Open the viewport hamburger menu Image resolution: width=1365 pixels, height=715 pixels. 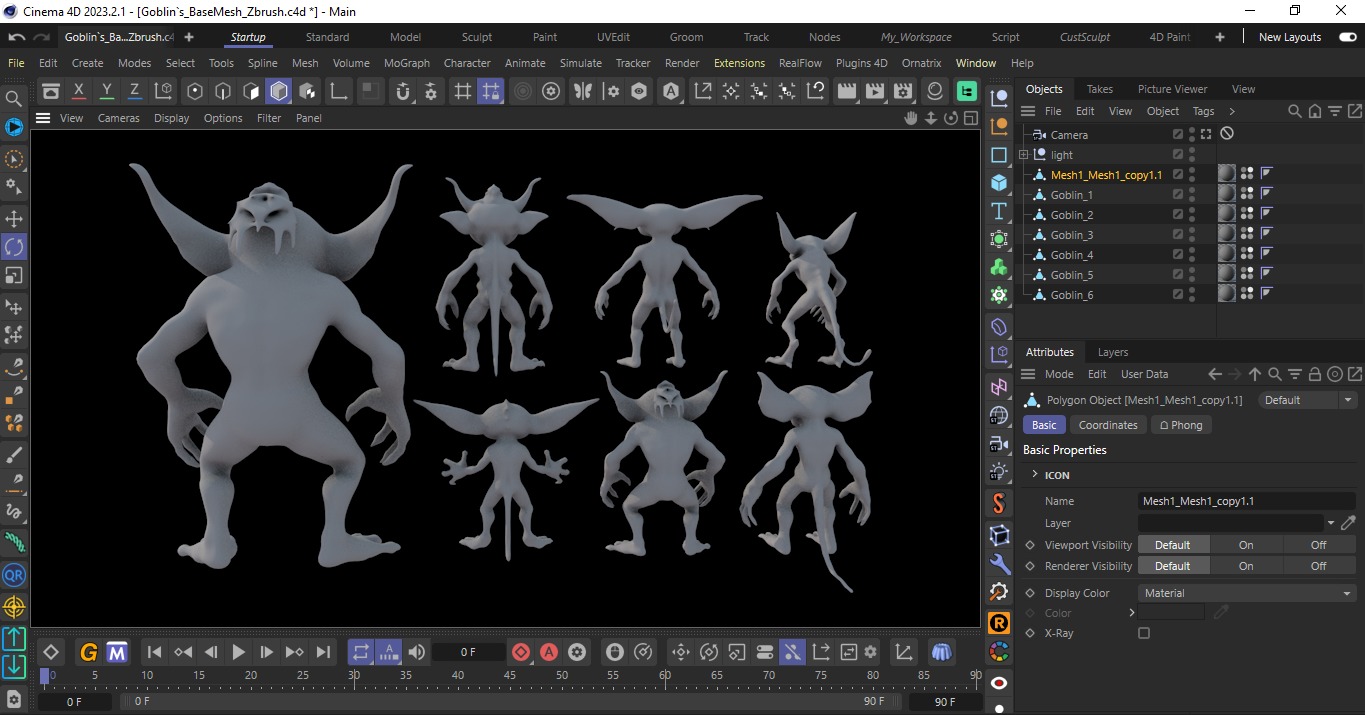coord(43,117)
